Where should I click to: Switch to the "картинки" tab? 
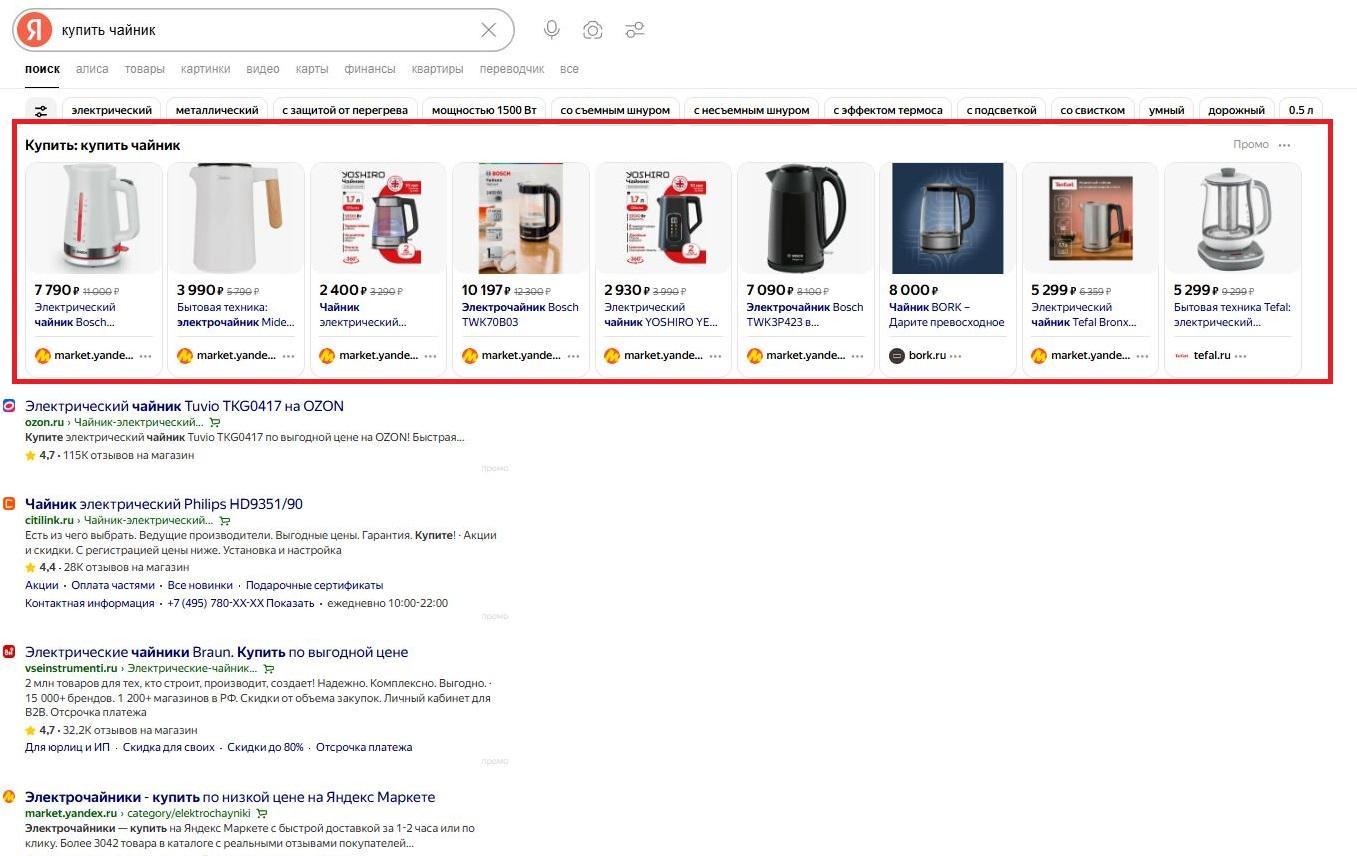205,69
